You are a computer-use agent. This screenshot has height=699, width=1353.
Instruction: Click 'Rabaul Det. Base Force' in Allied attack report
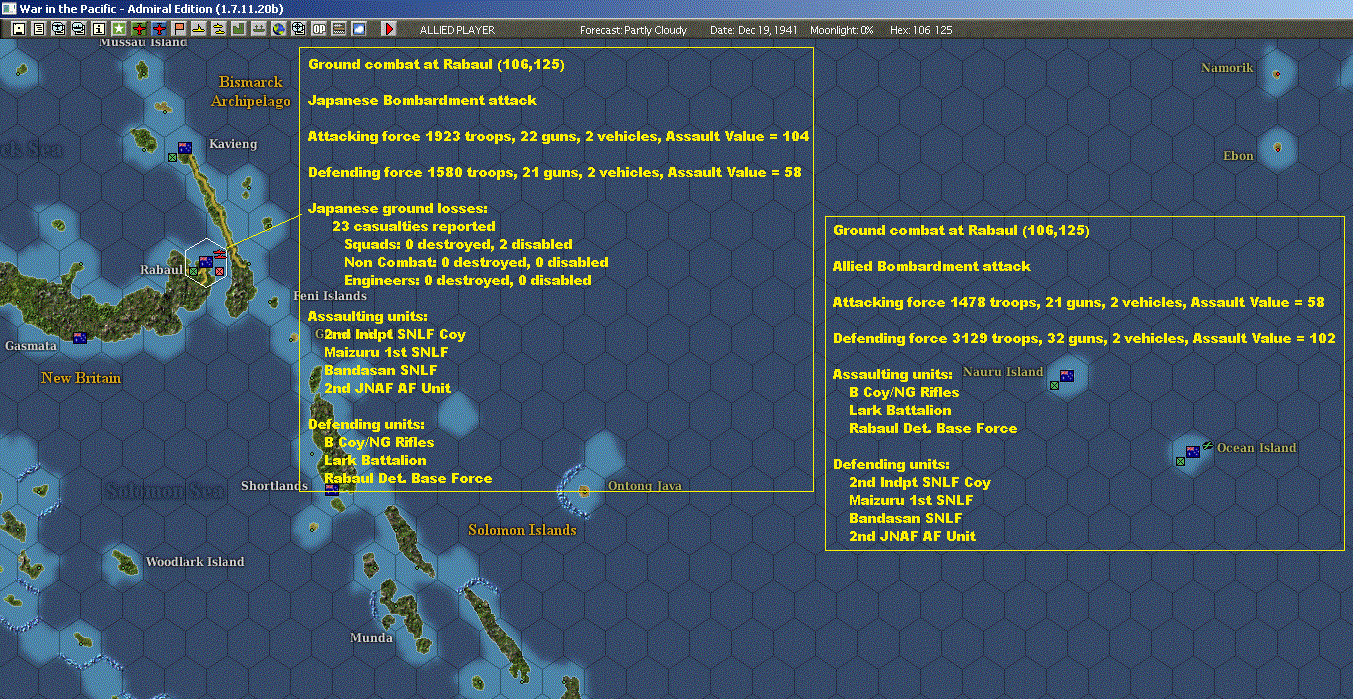point(933,428)
